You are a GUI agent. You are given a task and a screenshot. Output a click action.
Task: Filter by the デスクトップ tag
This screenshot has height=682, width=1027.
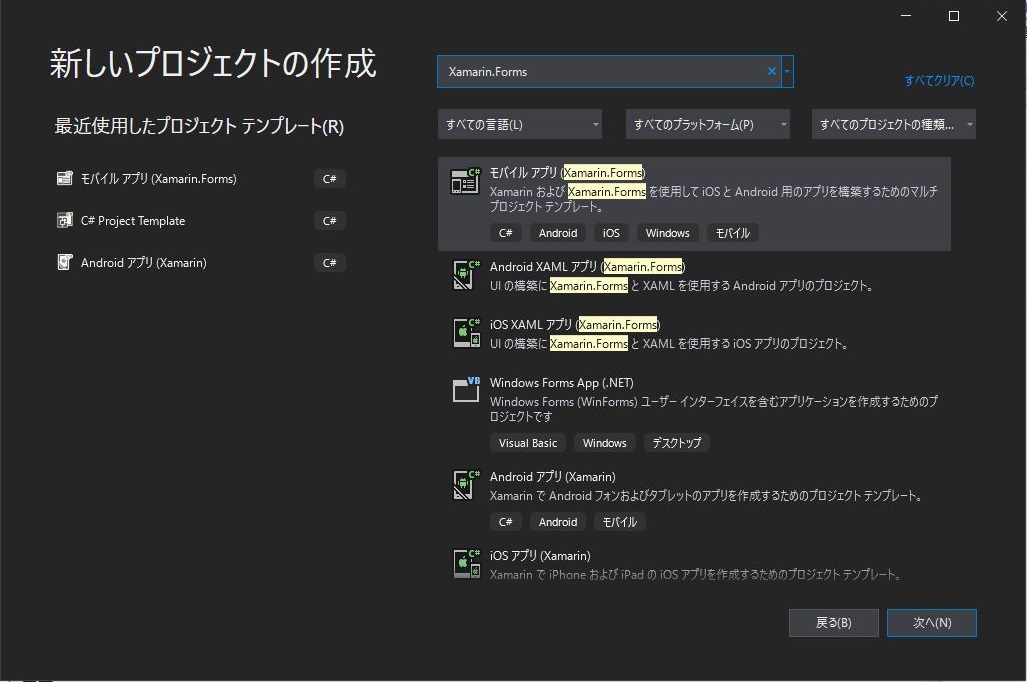click(677, 442)
